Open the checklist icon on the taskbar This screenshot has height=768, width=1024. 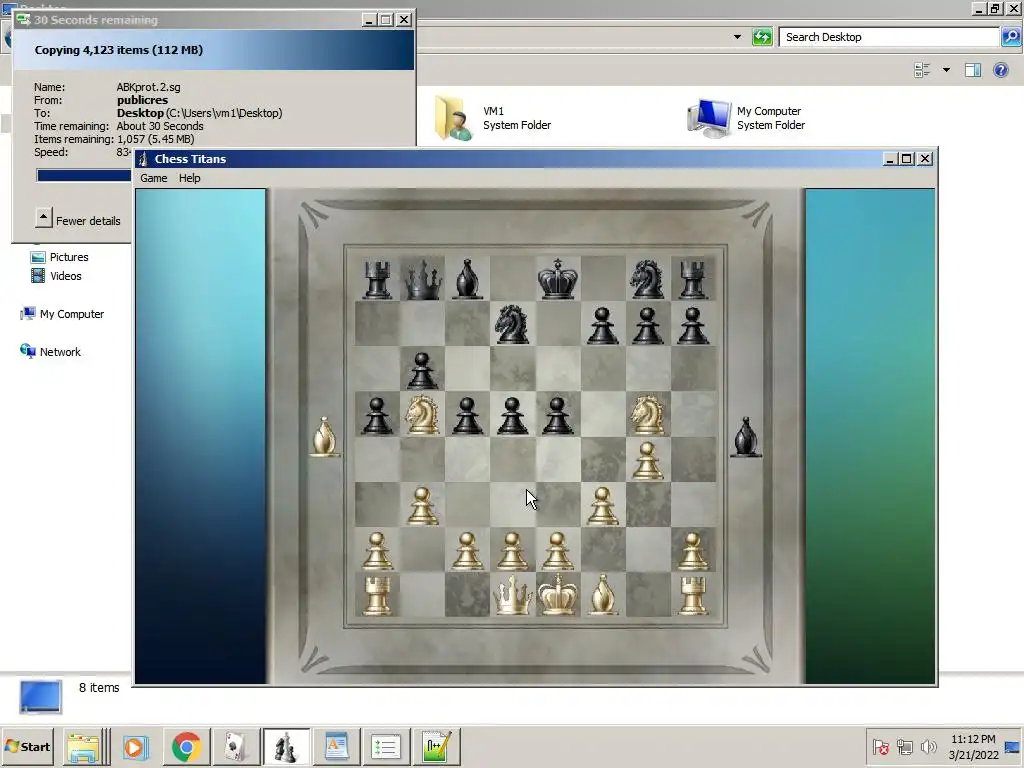click(x=386, y=746)
